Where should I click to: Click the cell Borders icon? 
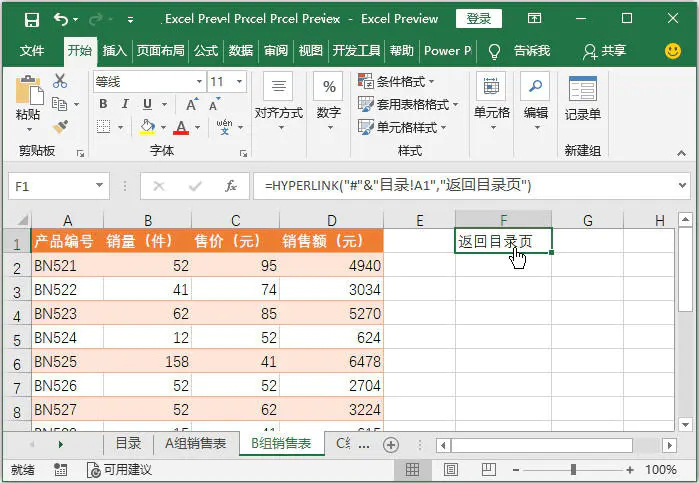pos(103,127)
